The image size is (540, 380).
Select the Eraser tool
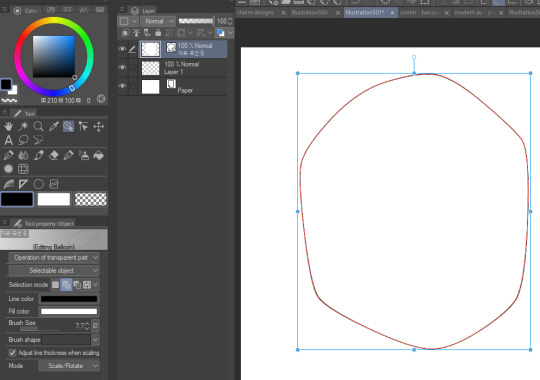click(53, 155)
